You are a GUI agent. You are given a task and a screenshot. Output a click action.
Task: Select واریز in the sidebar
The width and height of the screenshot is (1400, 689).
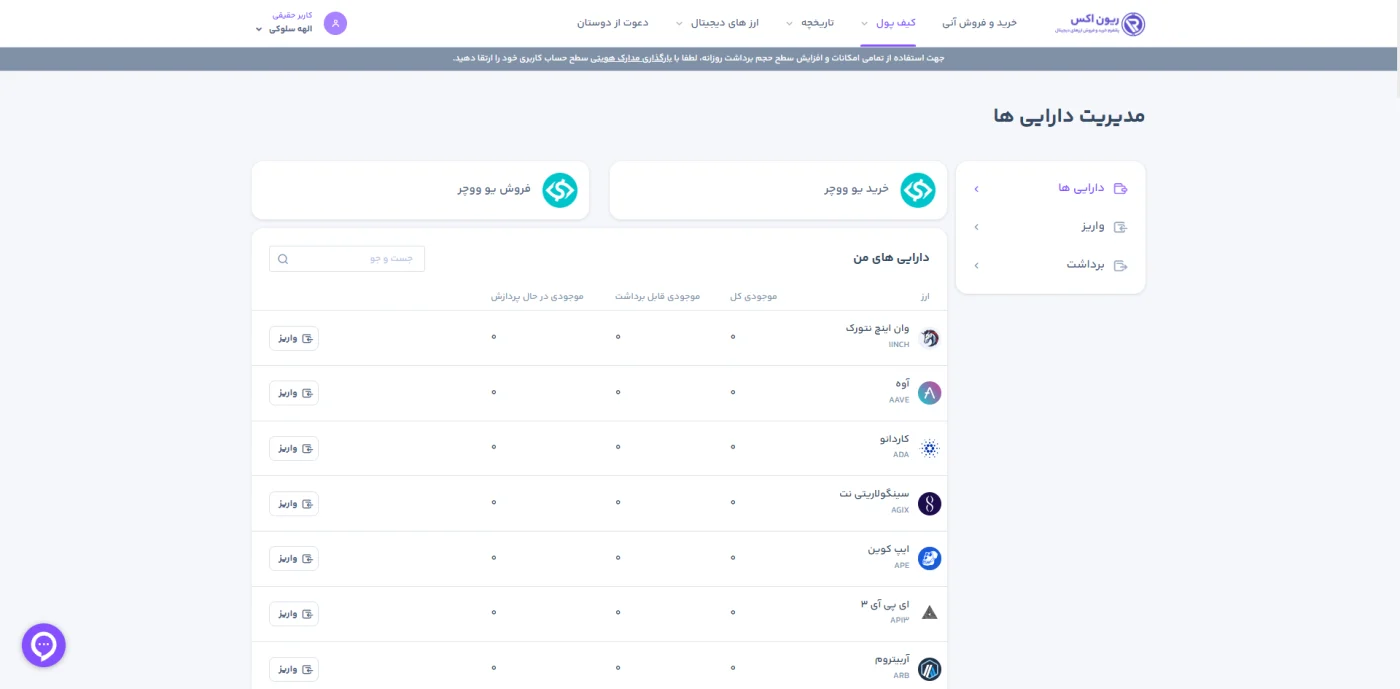(x=1050, y=227)
